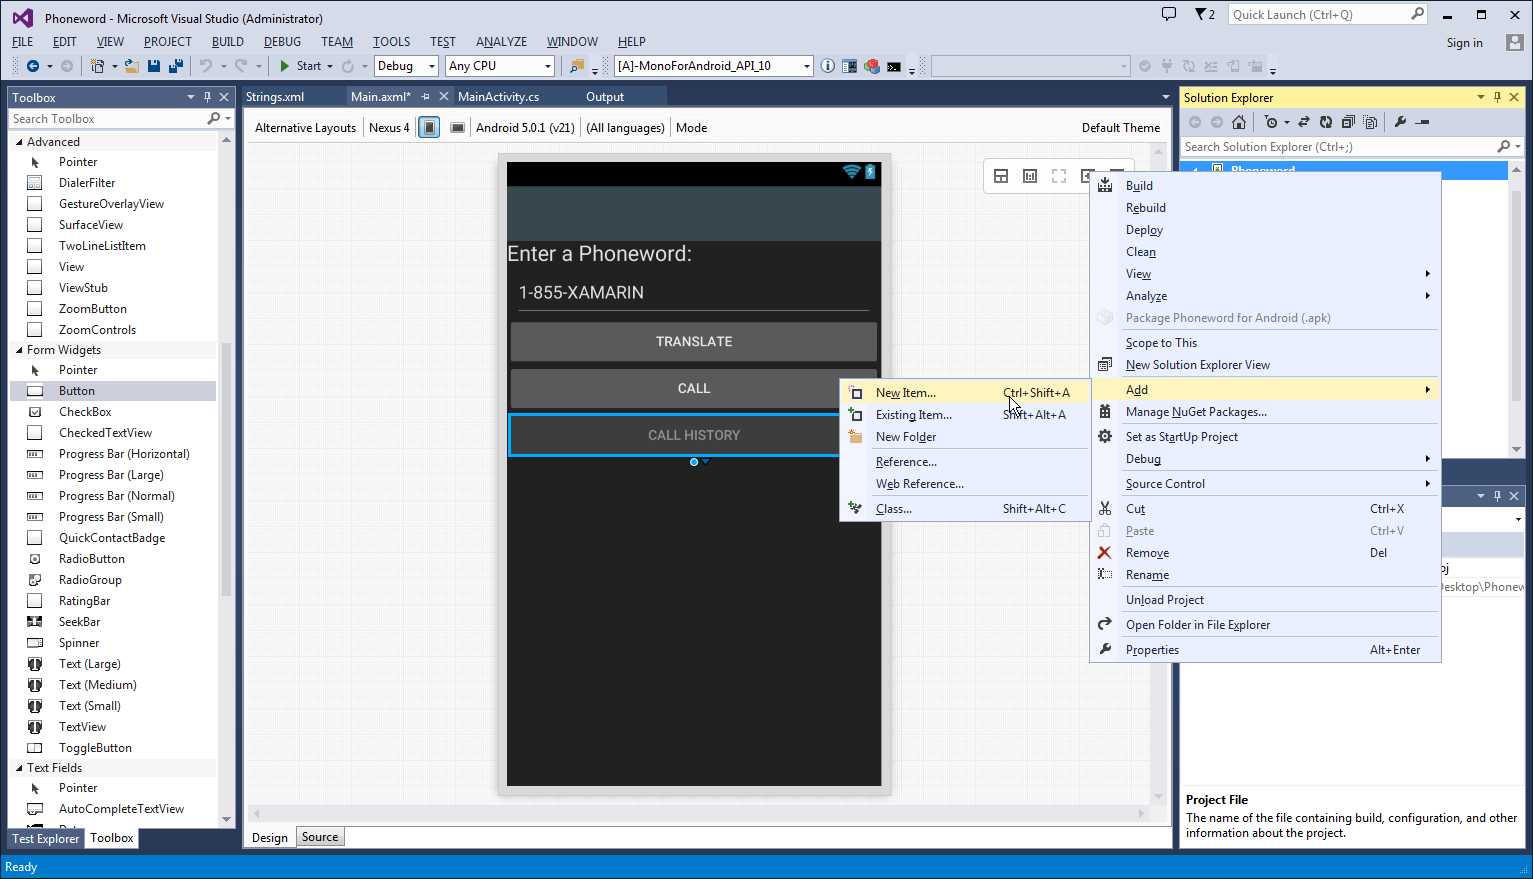The width and height of the screenshot is (1533, 879).
Task: Click the feedback speech bubble icon
Action: click(x=1169, y=15)
